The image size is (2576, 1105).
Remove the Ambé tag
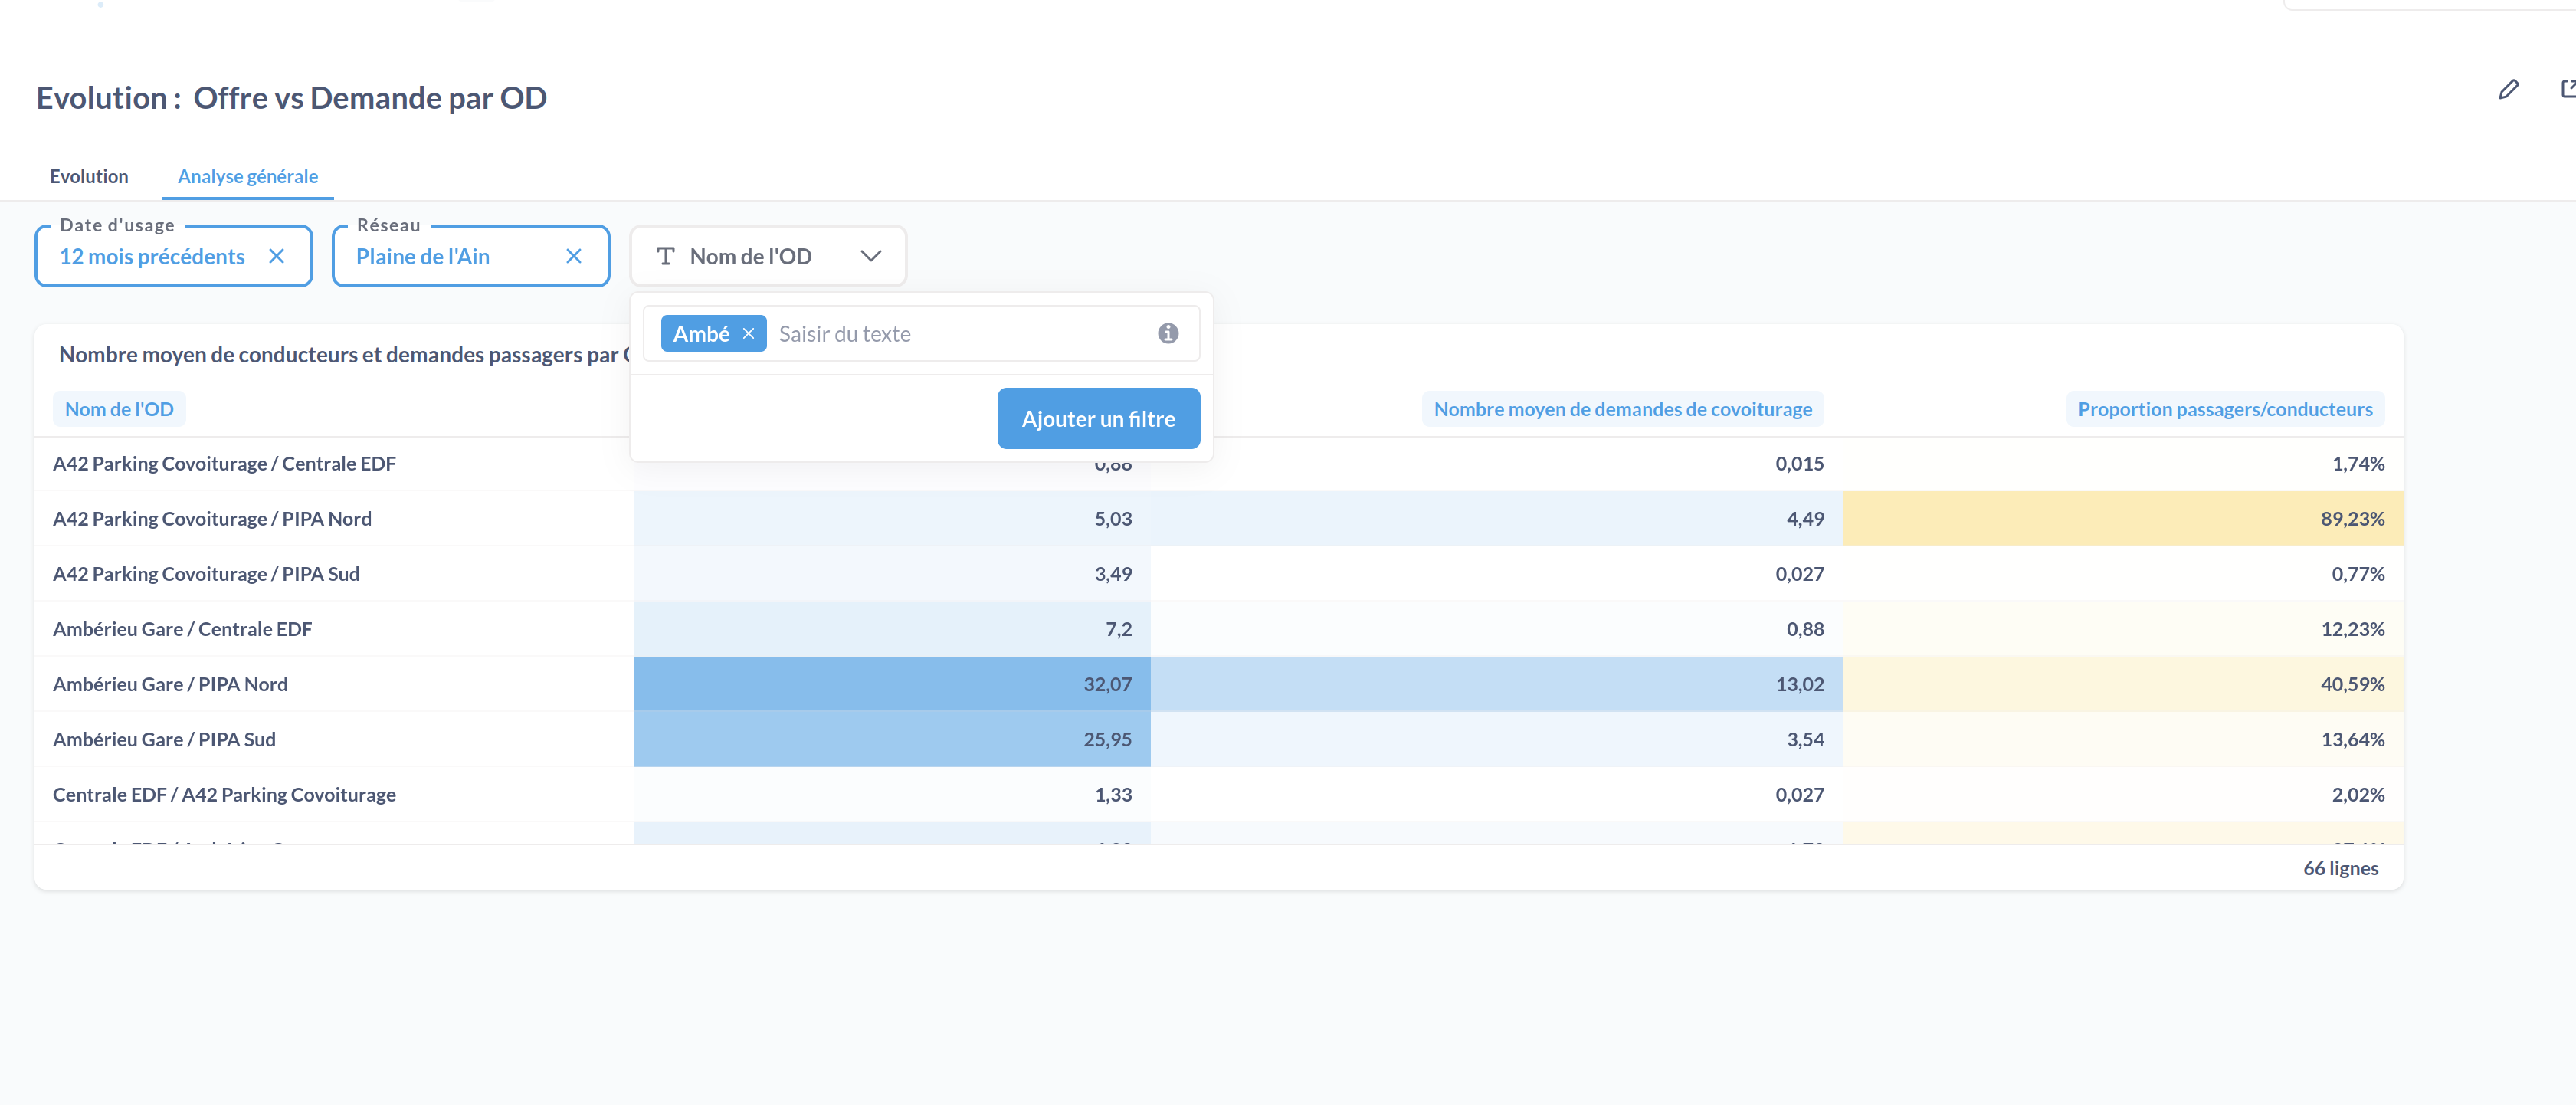coord(748,334)
